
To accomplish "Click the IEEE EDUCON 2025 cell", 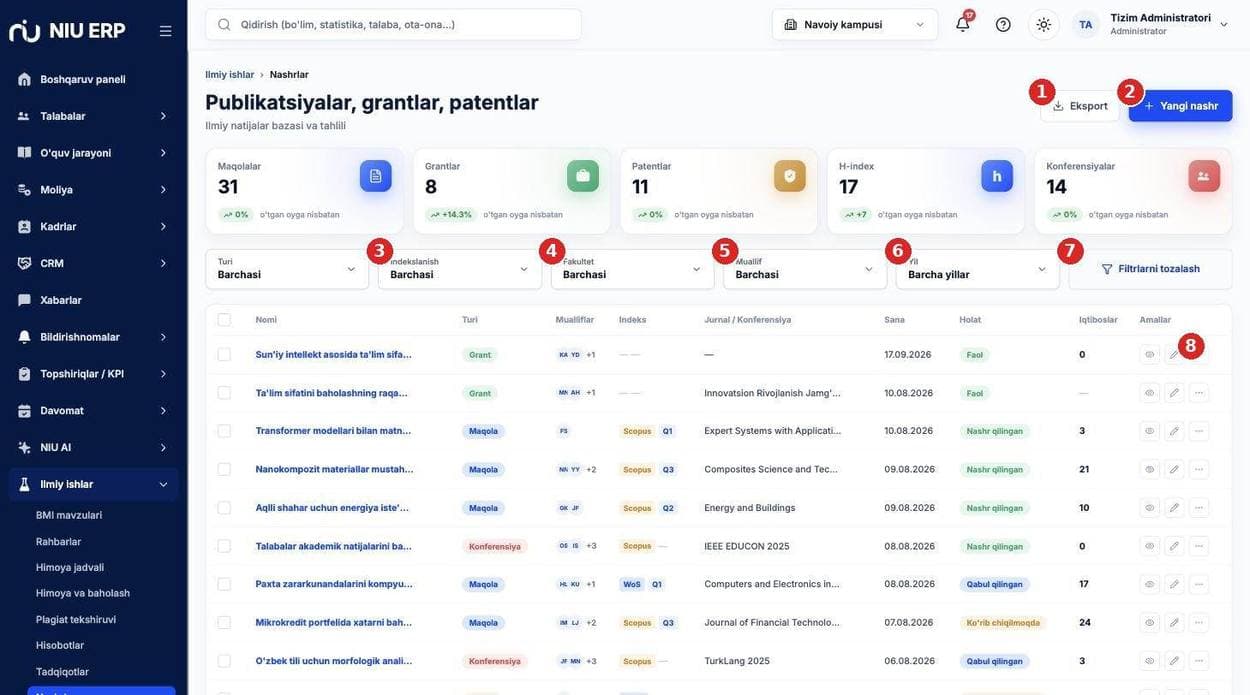I will tap(747, 546).
